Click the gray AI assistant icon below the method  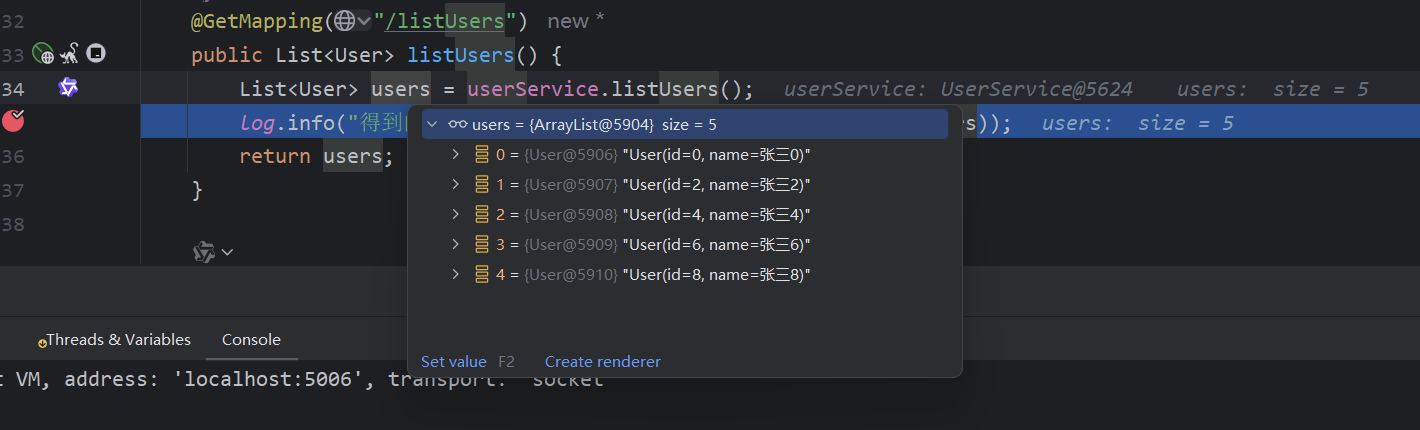203,252
